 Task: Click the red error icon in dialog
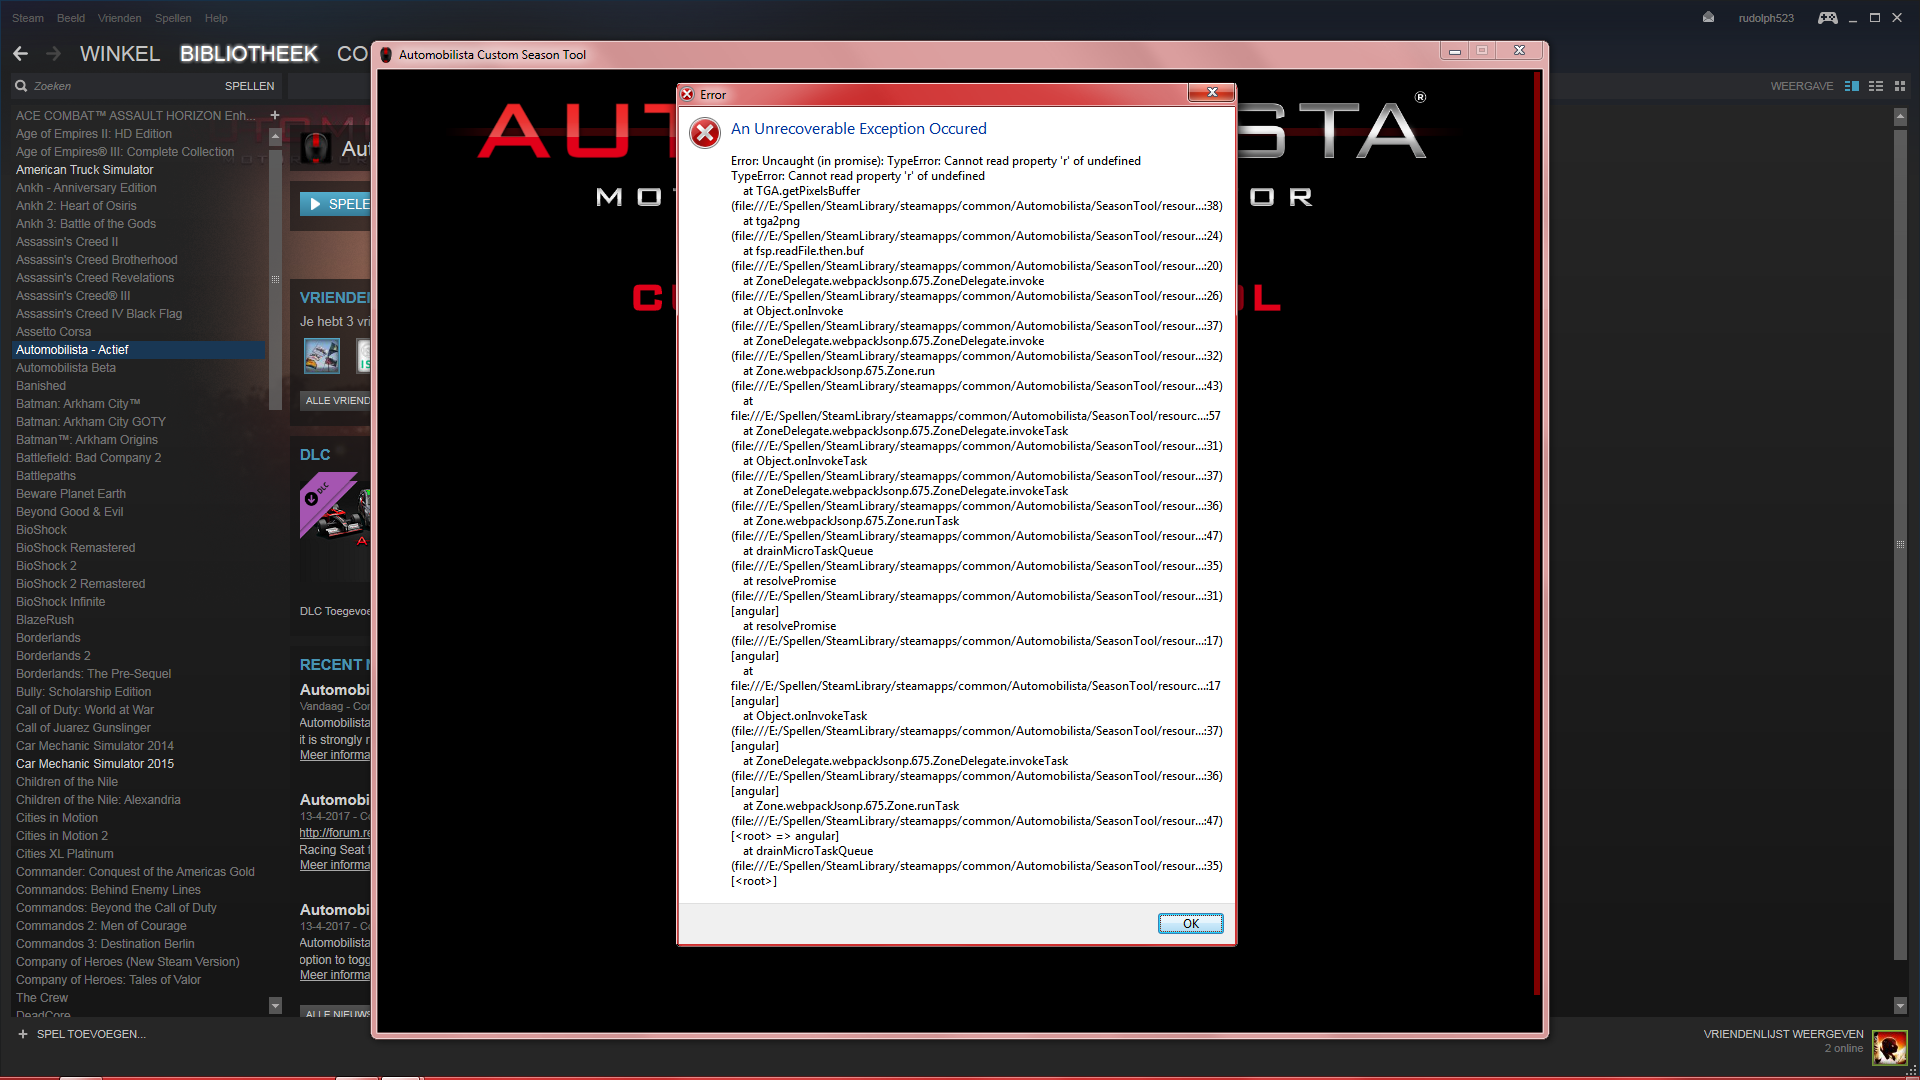(x=705, y=133)
